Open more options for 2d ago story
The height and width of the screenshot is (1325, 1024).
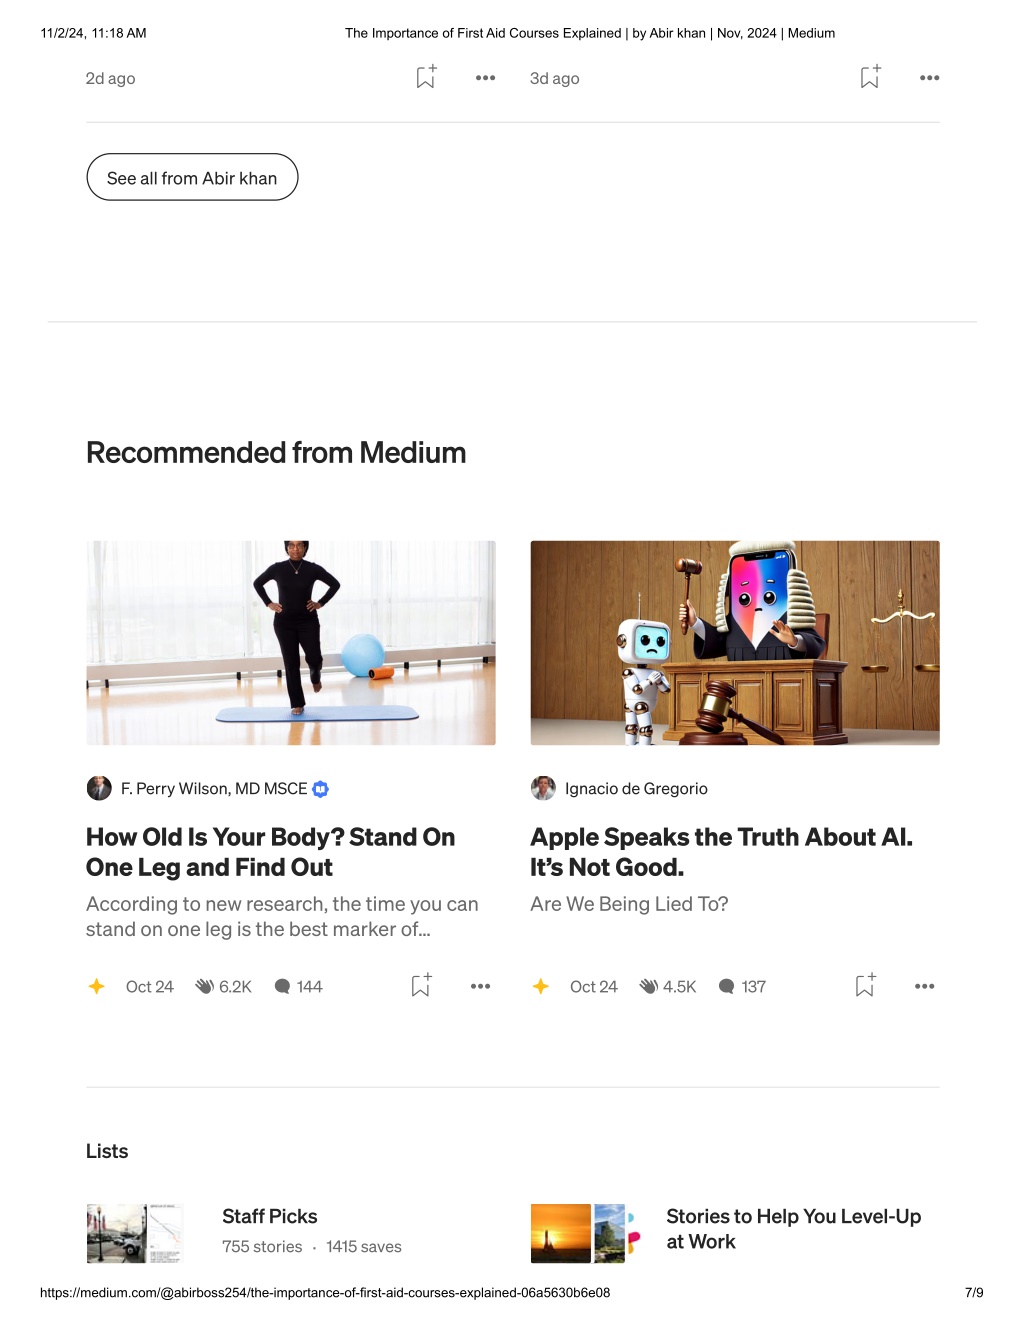pos(485,78)
